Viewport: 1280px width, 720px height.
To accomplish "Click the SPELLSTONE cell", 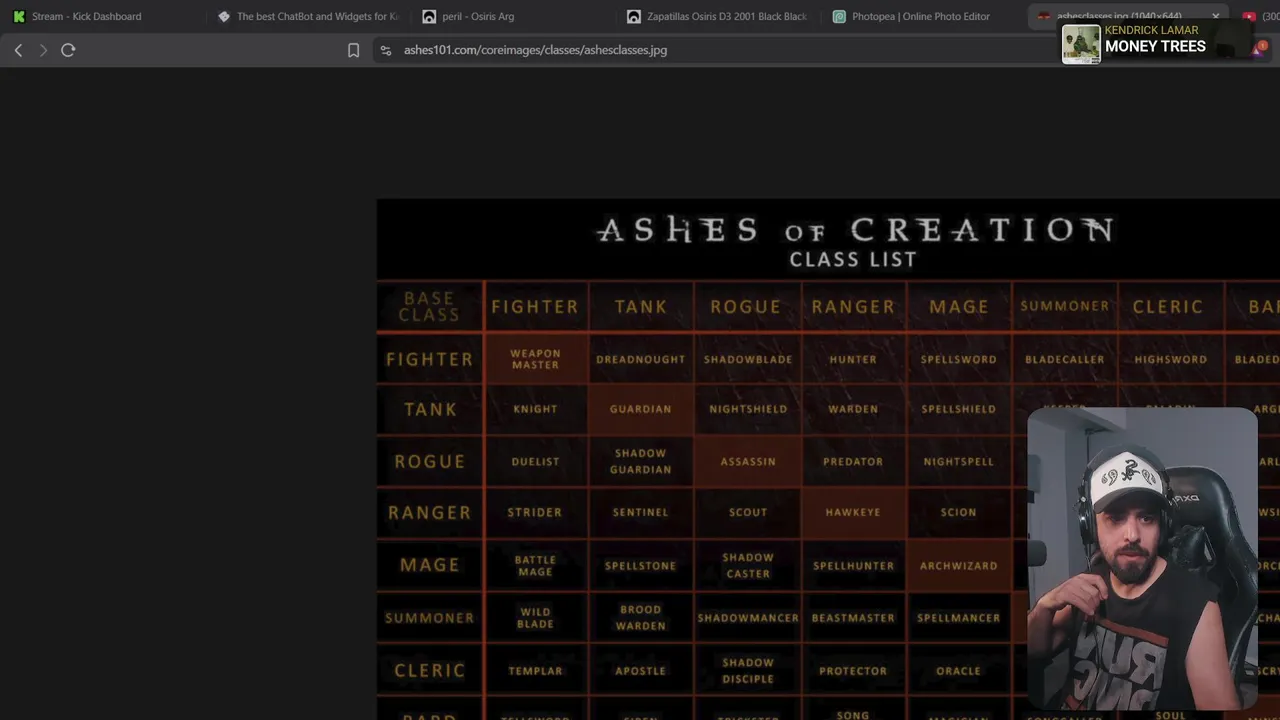I will point(641,565).
